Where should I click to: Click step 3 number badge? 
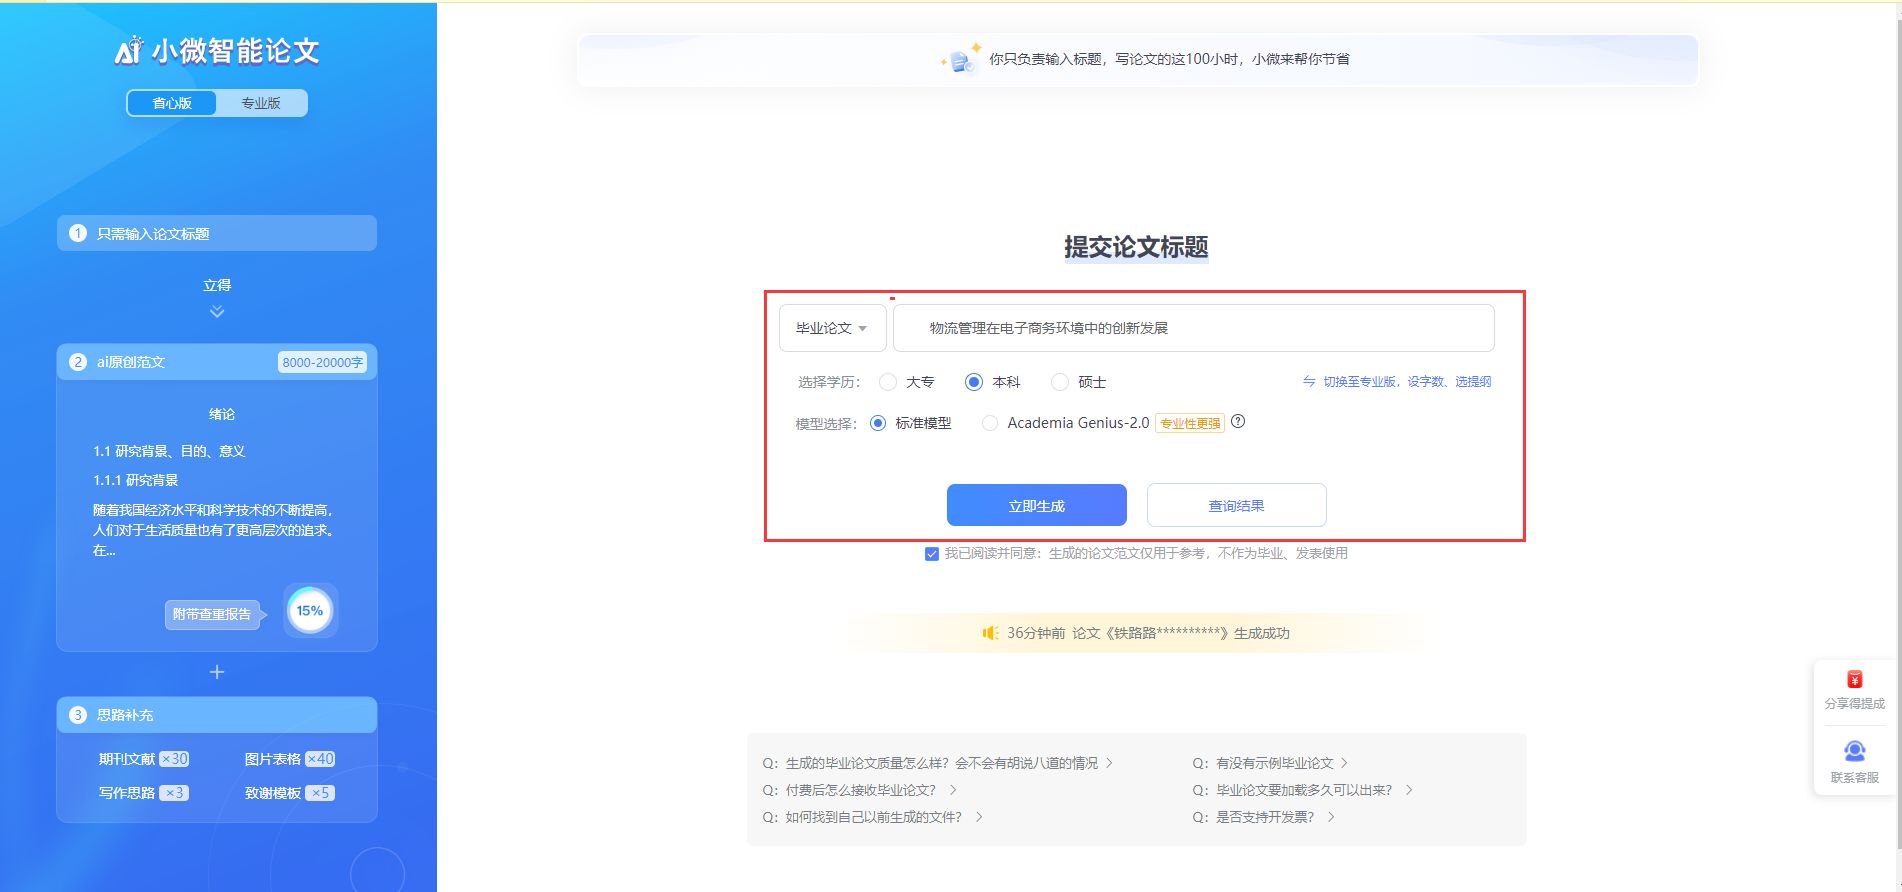pos(78,715)
